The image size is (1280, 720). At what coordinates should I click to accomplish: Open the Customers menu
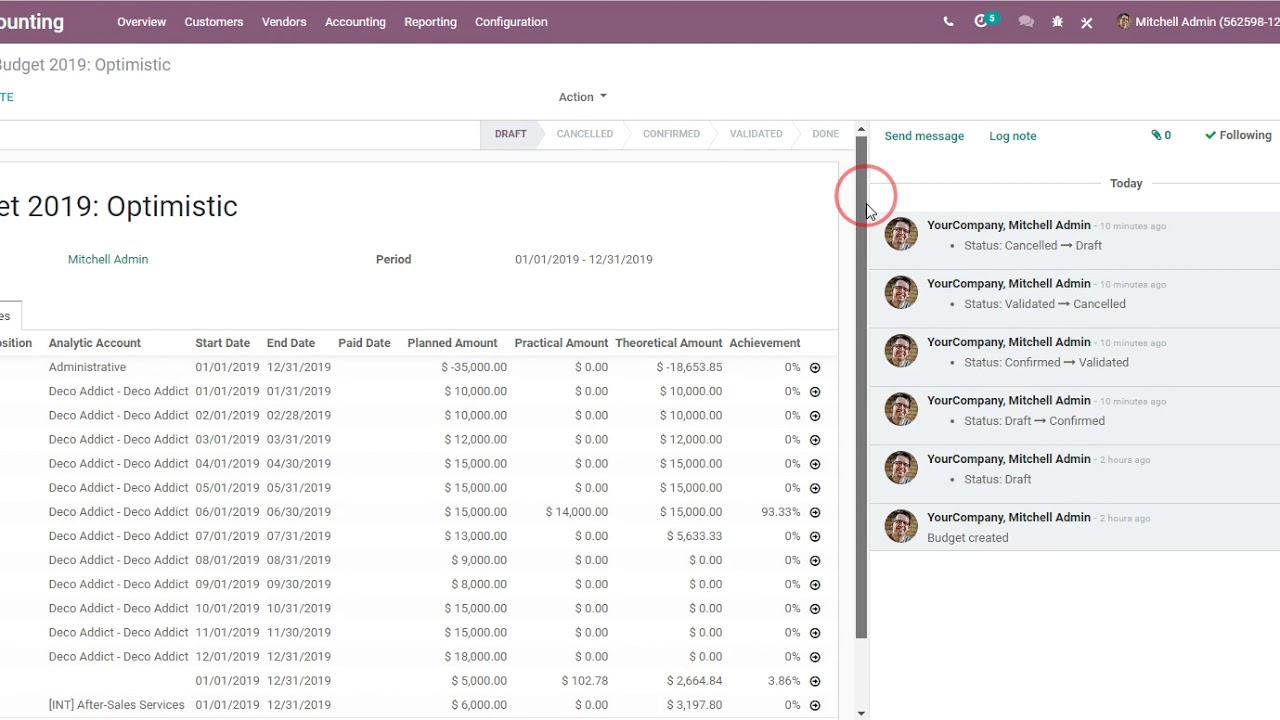(x=214, y=21)
